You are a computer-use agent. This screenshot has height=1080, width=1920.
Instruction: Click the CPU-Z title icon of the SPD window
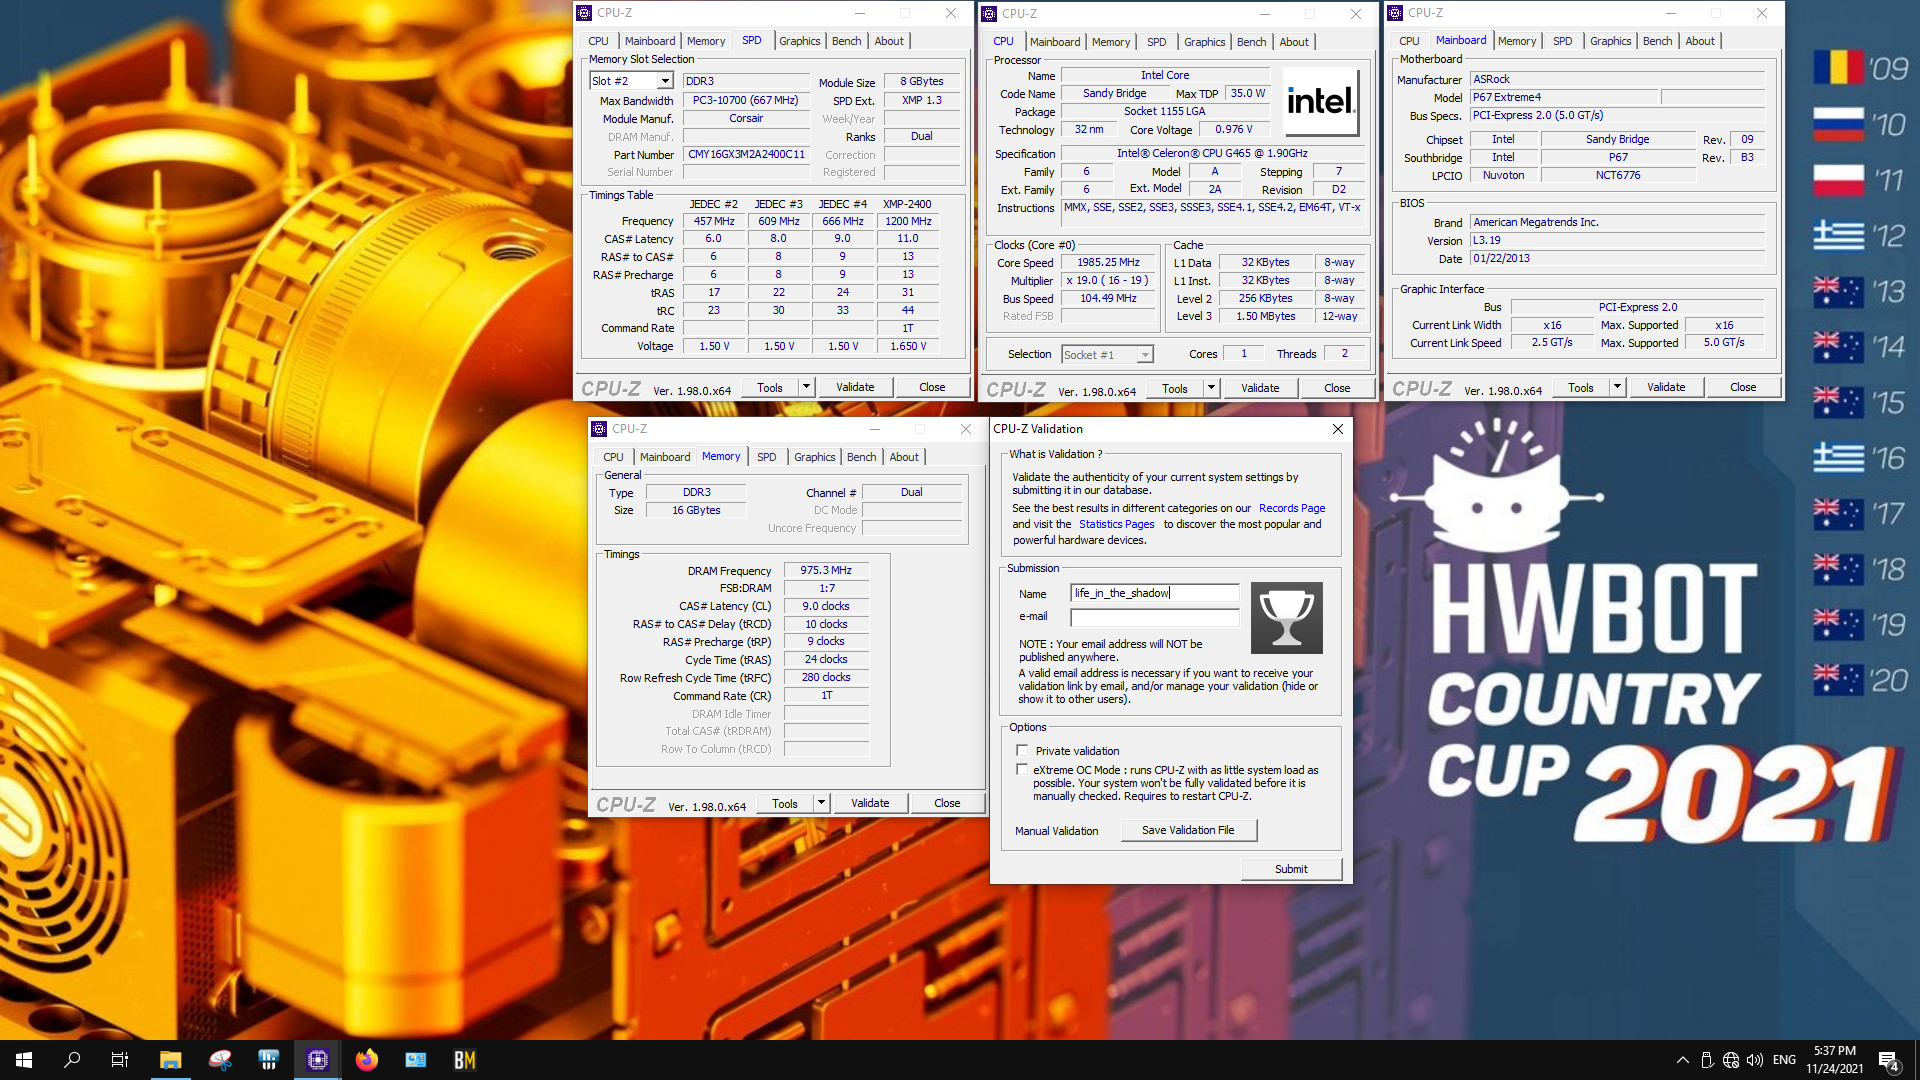[585, 13]
